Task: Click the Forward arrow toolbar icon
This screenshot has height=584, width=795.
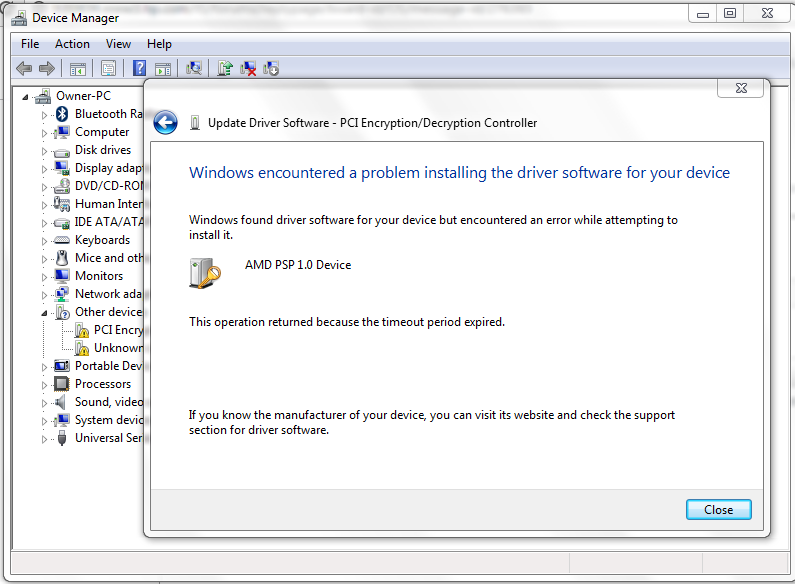Action: pyautogui.click(x=47, y=68)
